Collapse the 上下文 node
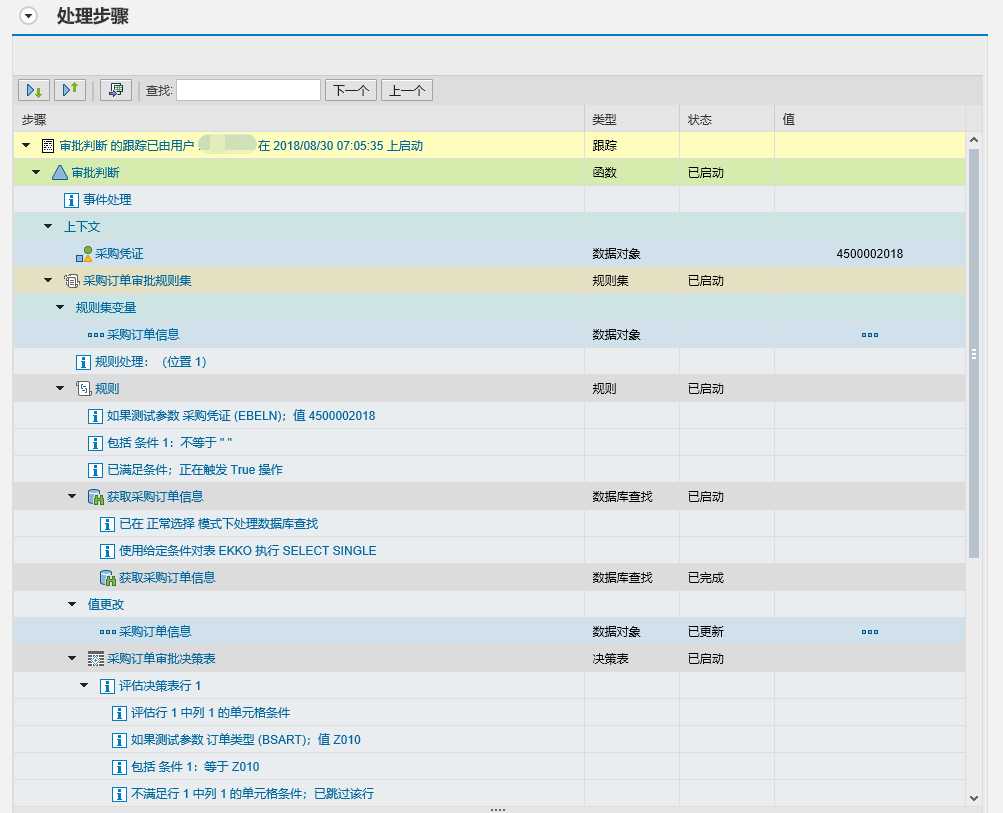Viewport: 1003px width, 813px height. coord(48,226)
